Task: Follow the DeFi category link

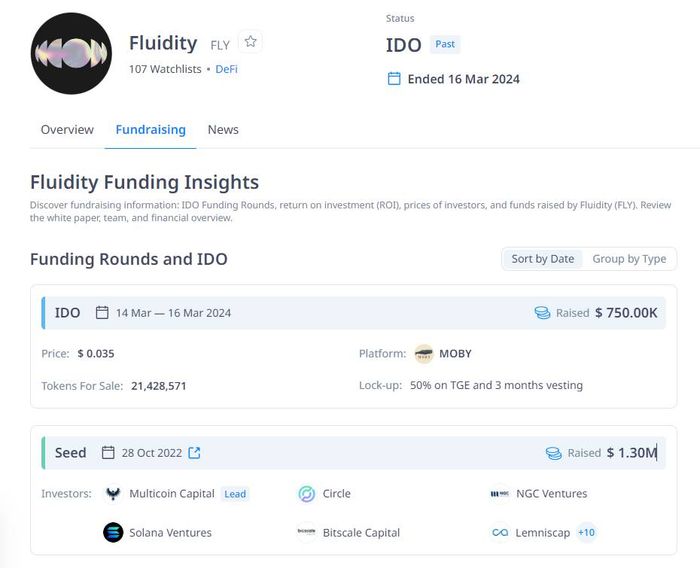Action: [226, 69]
